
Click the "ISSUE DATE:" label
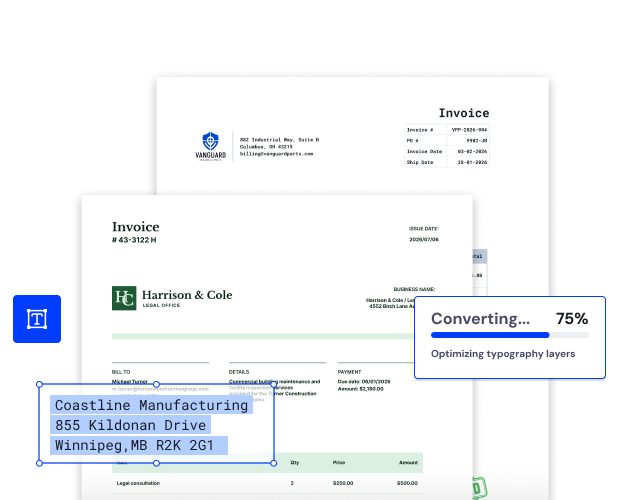coord(424,229)
